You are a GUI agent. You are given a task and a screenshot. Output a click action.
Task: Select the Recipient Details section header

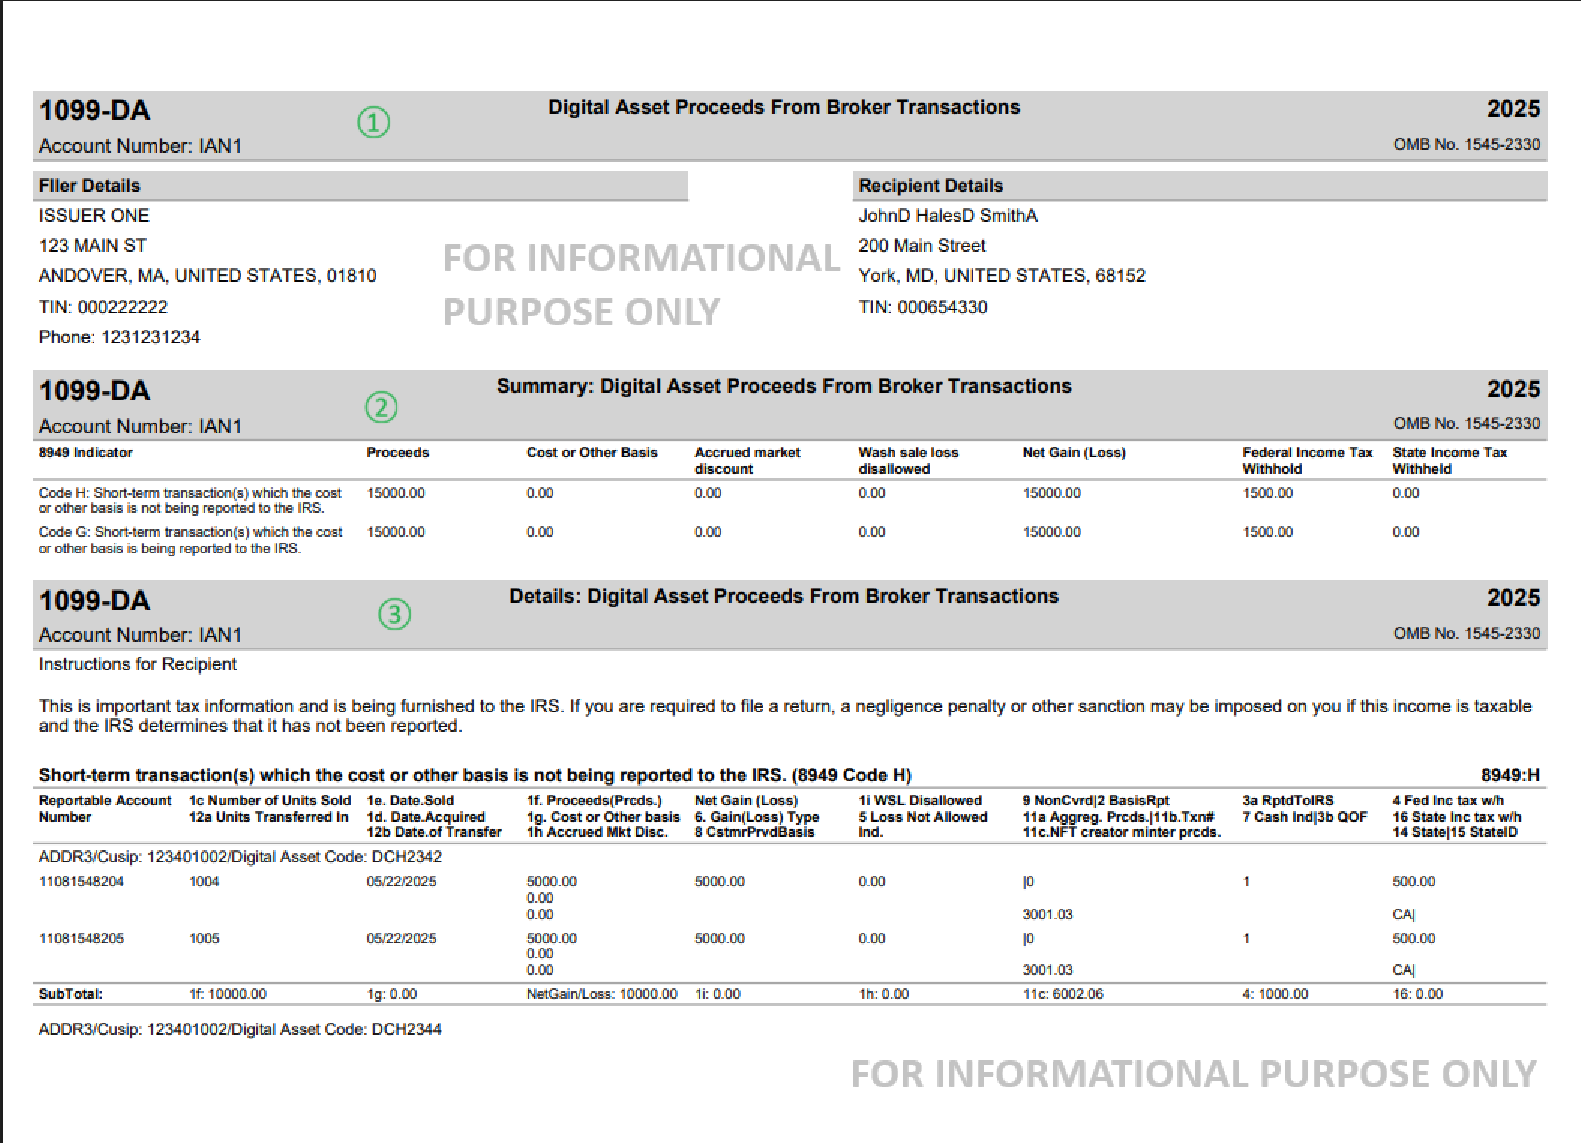click(x=930, y=186)
